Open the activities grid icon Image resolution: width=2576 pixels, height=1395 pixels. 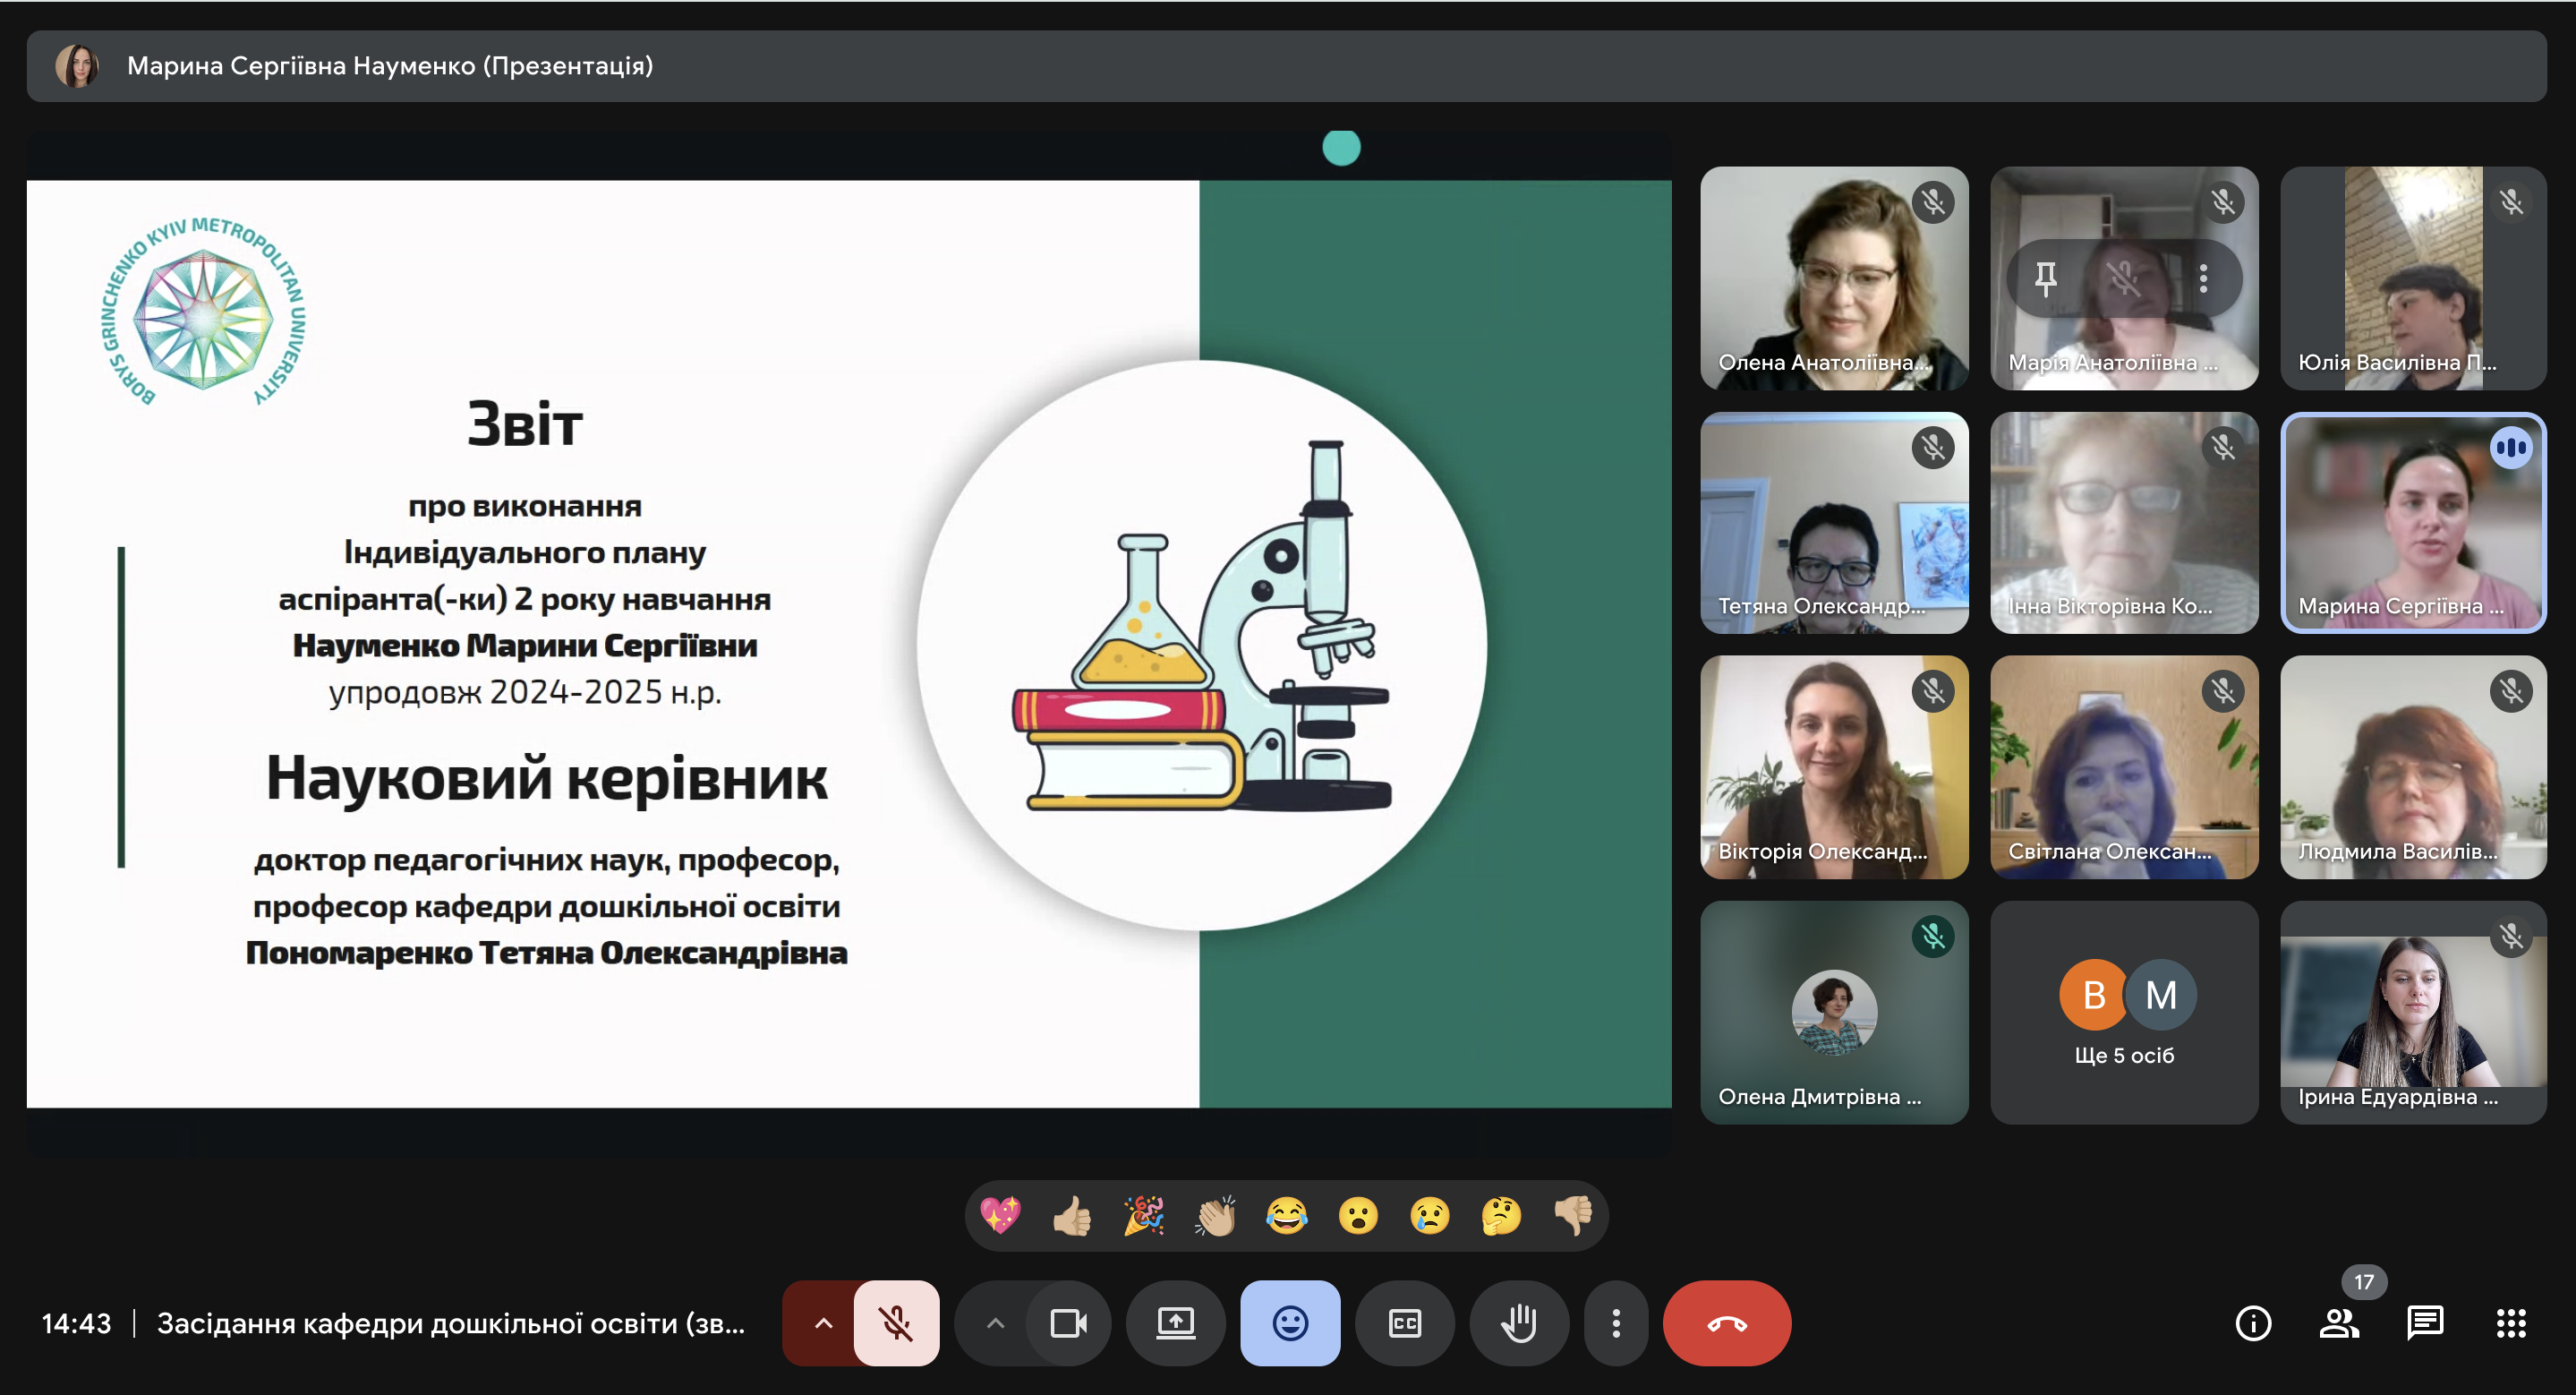[2510, 1323]
